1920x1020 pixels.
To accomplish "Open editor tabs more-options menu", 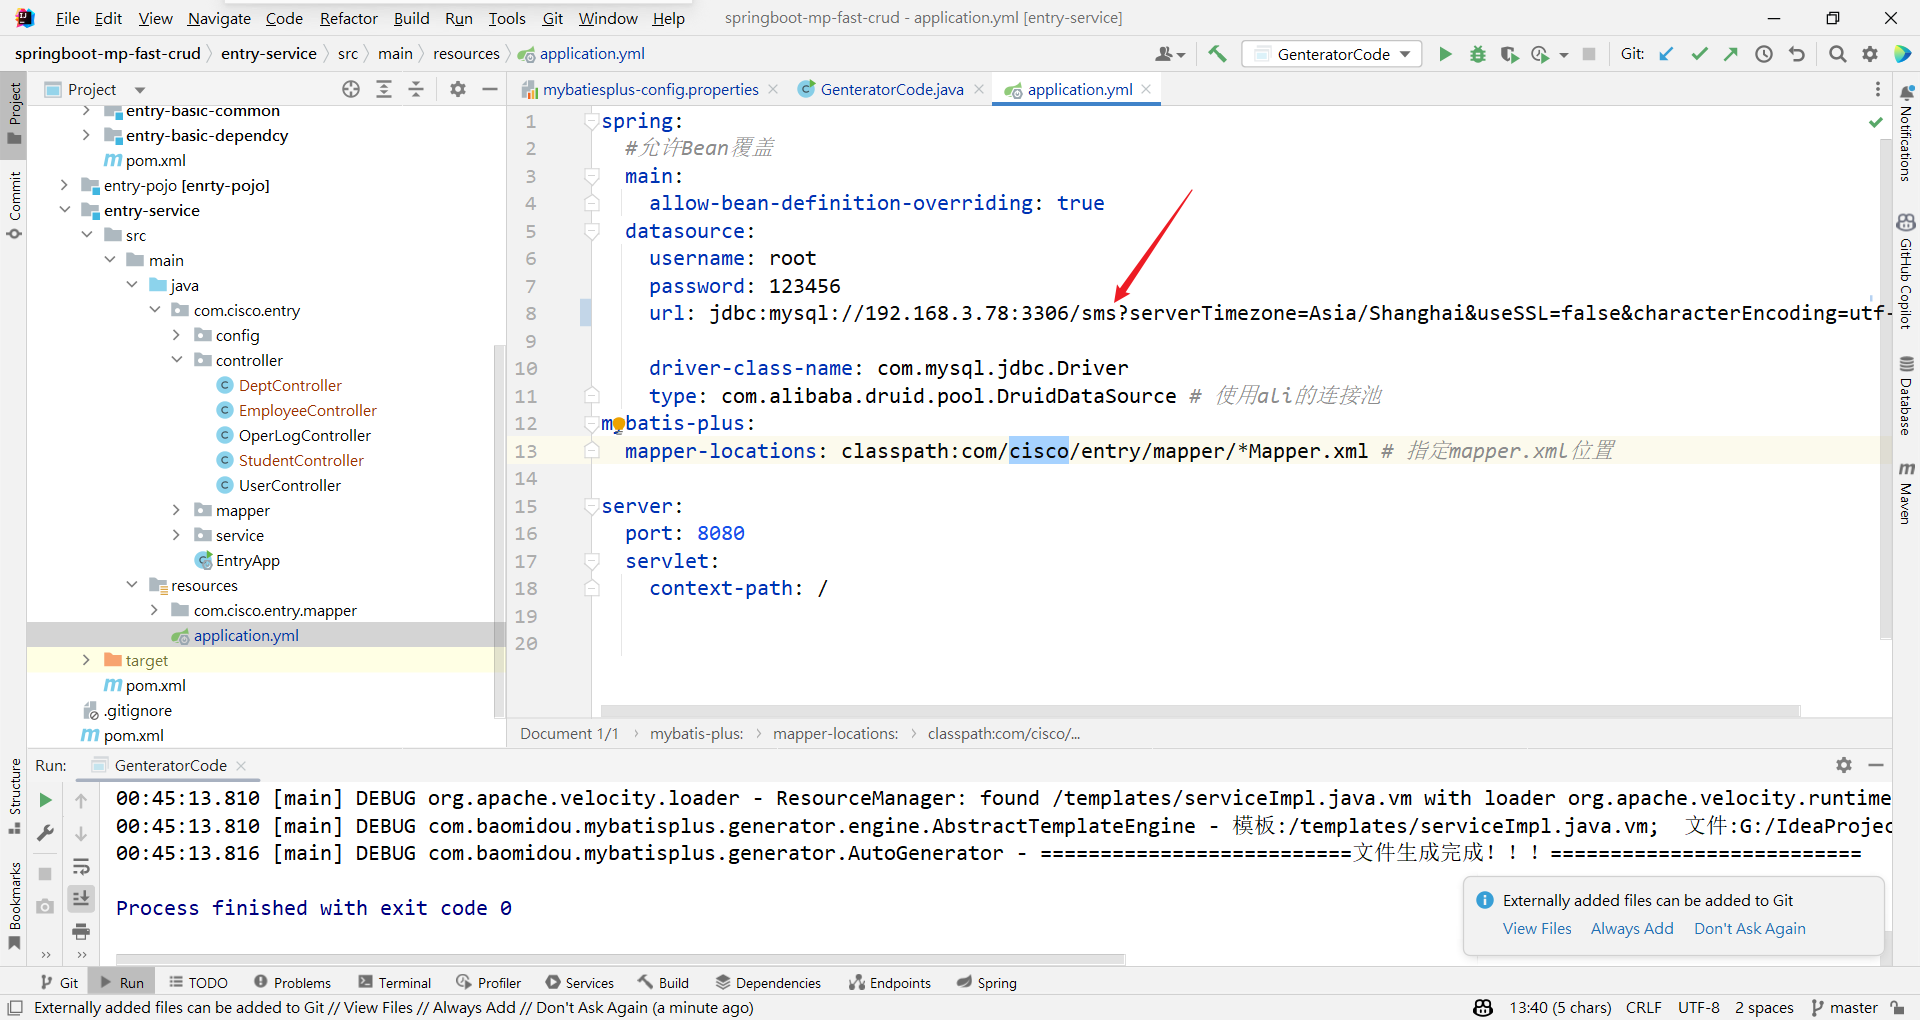I will coord(1878,89).
